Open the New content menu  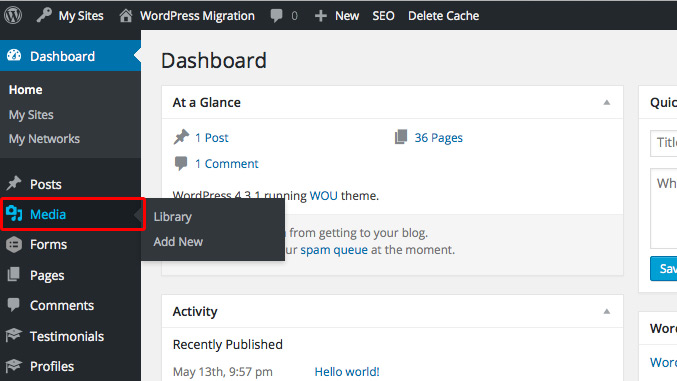point(347,16)
